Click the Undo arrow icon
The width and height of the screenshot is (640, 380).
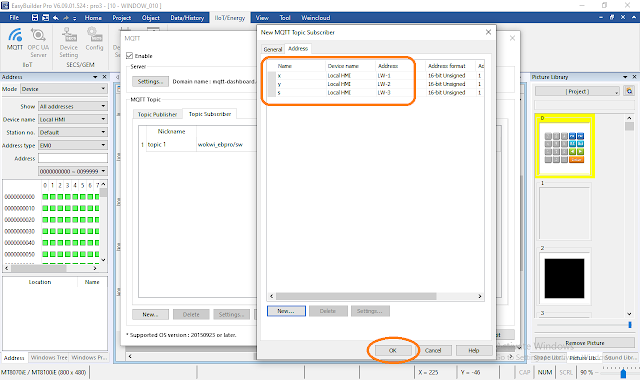pos(56,18)
